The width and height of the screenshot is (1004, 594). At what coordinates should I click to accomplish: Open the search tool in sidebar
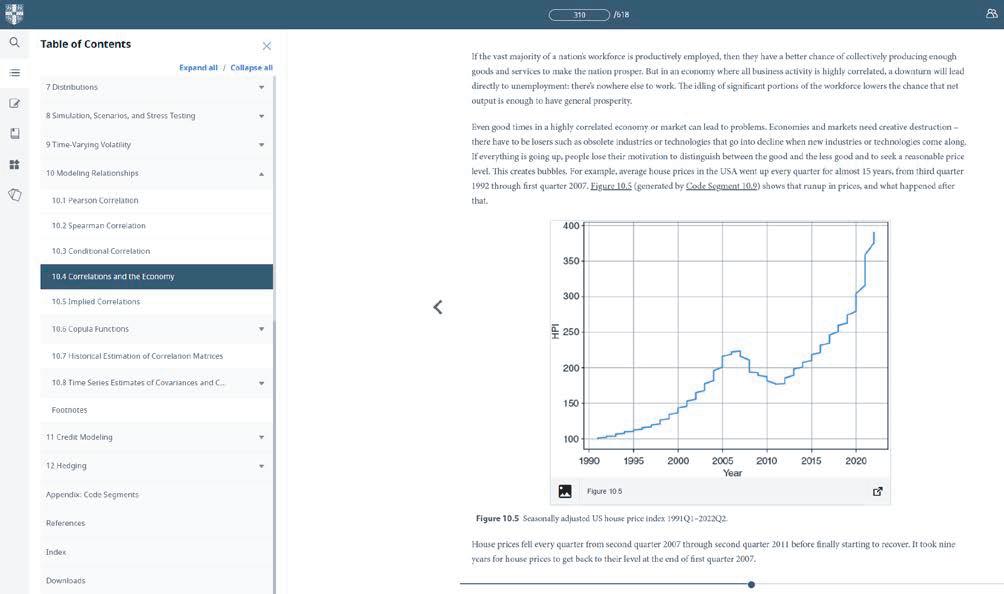14,42
